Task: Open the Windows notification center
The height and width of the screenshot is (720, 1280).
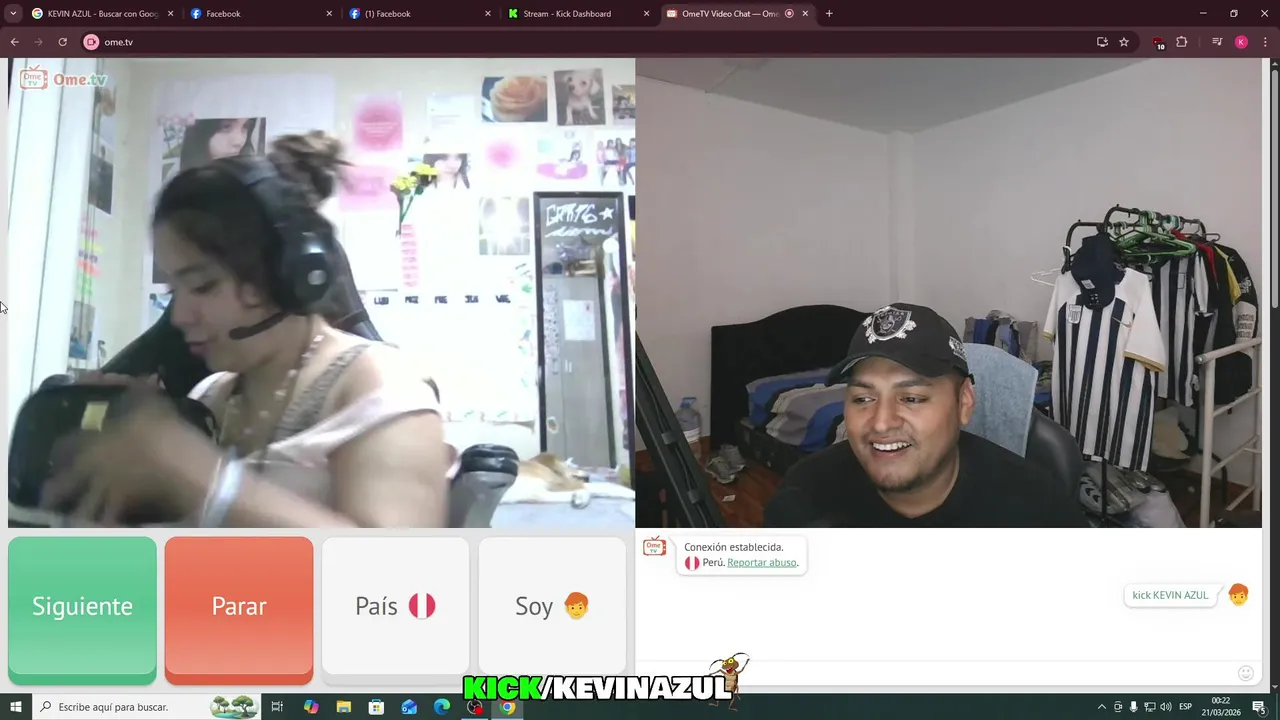Action: pos(1259,707)
